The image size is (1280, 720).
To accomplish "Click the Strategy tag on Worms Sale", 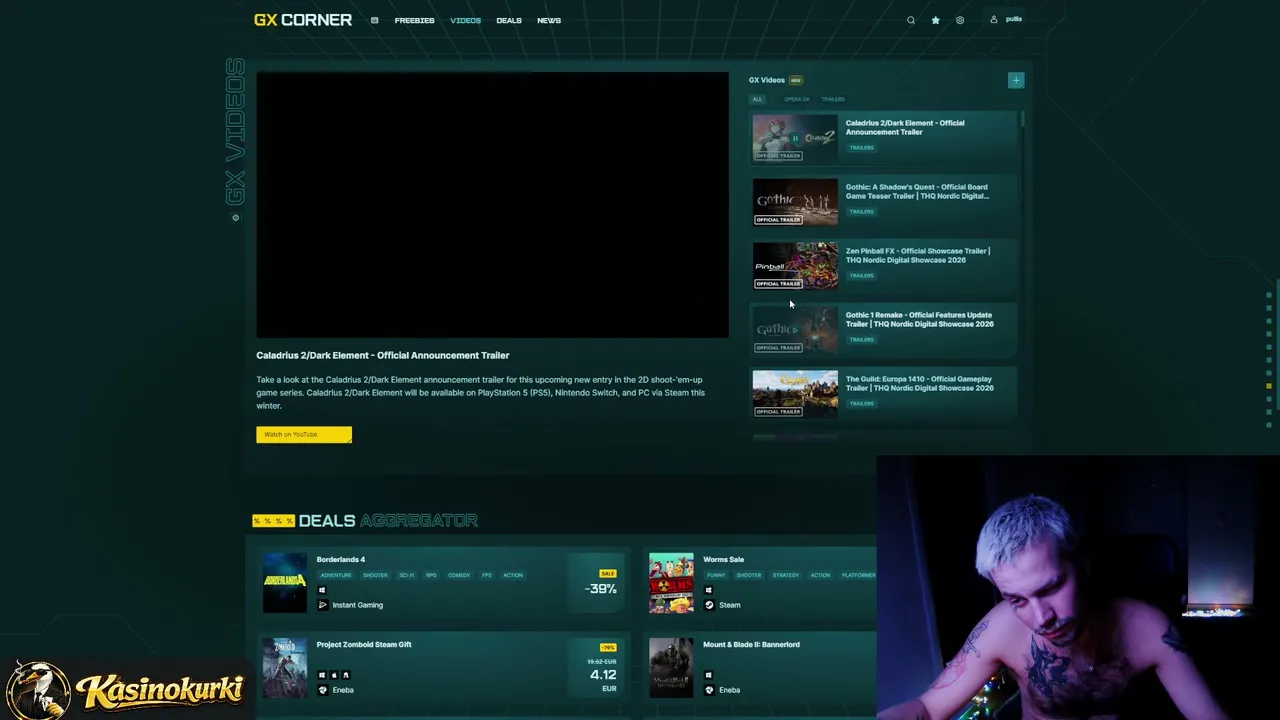I will click(786, 575).
